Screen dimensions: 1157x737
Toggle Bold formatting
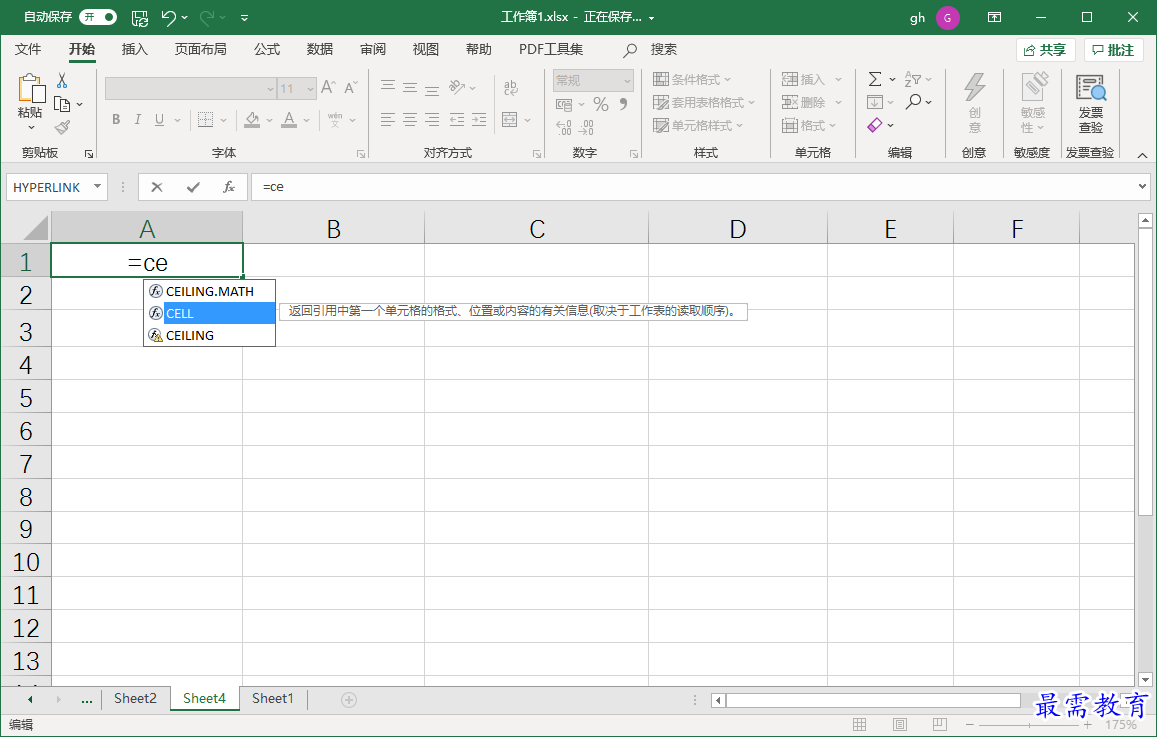[x=116, y=120]
